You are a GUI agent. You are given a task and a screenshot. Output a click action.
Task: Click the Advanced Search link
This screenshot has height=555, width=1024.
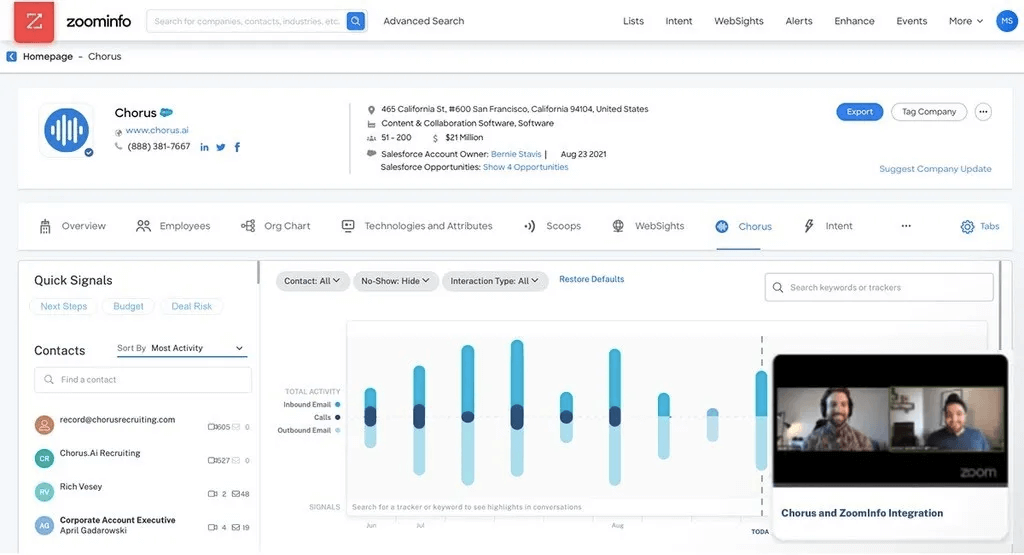click(x=424, y=21)
